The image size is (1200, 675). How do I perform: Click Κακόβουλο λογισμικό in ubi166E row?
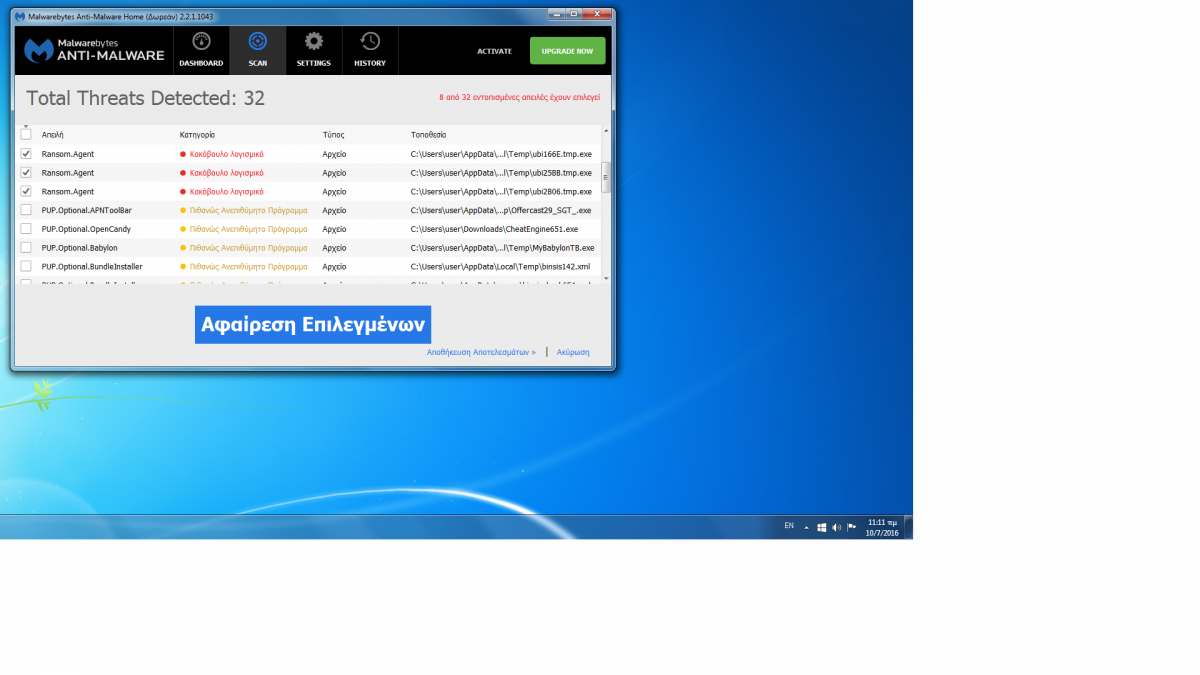pyautogui.click(x=226, y=154)
